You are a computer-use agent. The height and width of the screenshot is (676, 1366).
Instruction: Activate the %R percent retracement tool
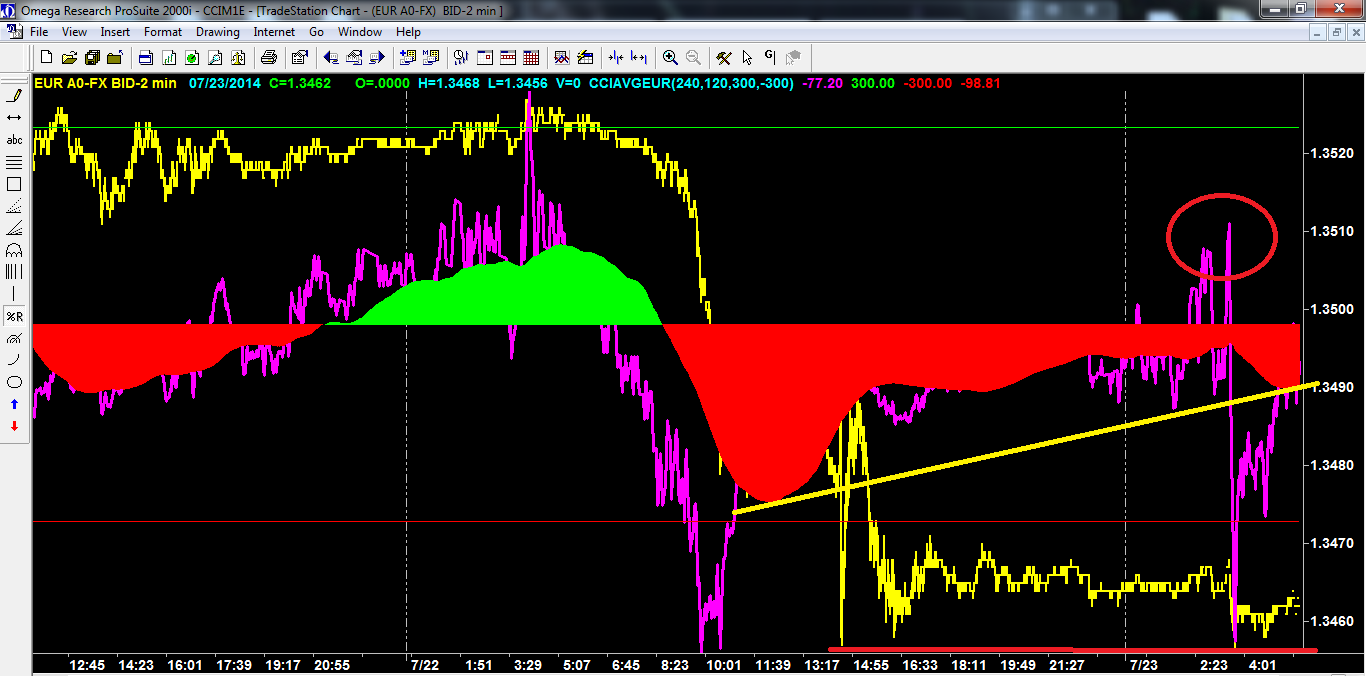tap(14, 316)
